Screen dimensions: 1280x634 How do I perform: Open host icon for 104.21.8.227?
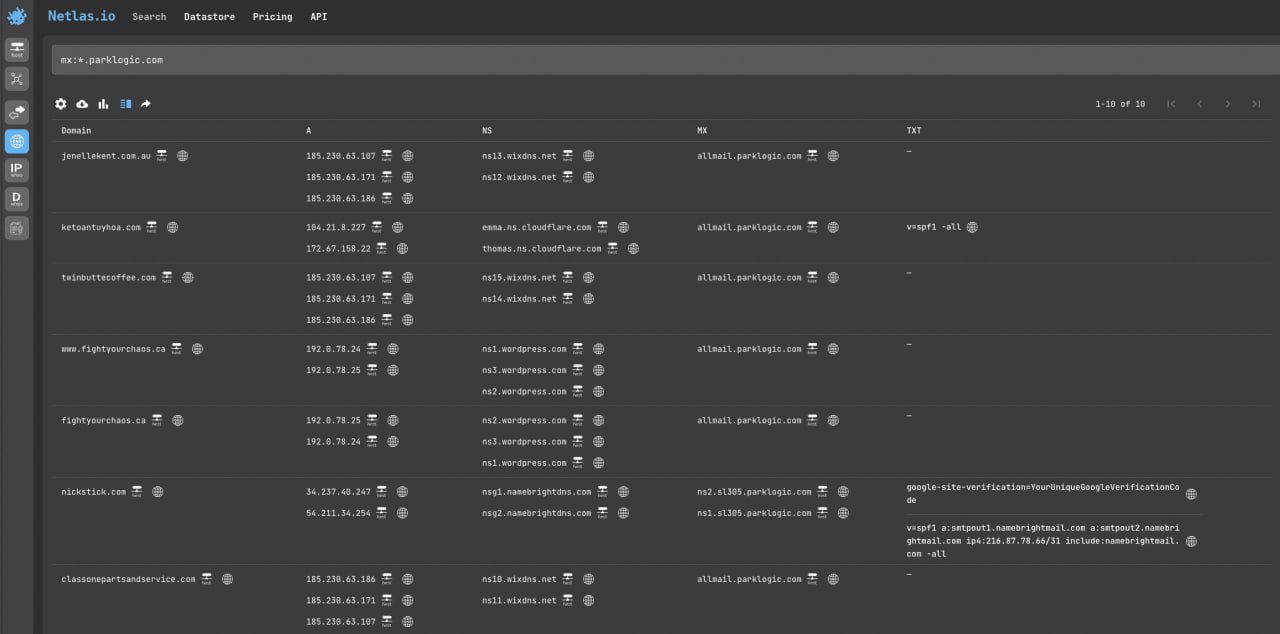click(x=376, y=228)
